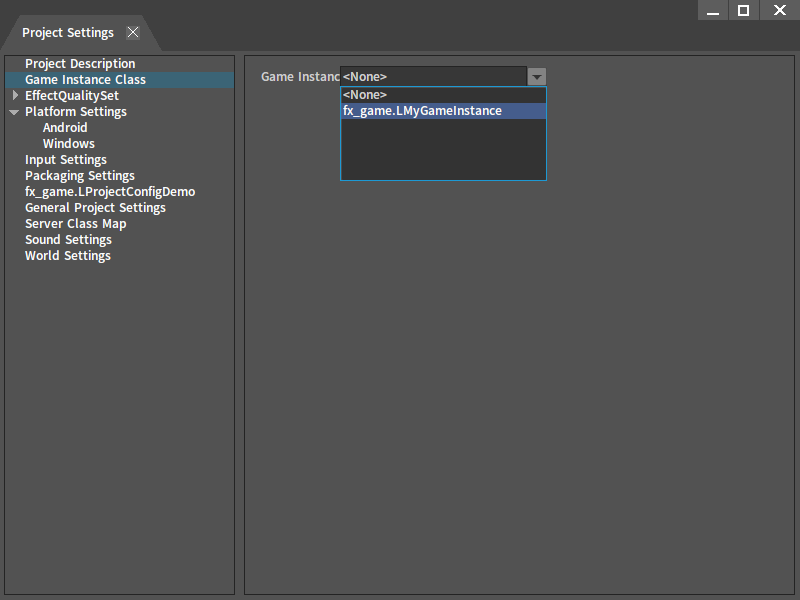Collapse the Platform Settings tree node
Screen dimensions: 800x600
pyautogui.click(x=14, y=112)
